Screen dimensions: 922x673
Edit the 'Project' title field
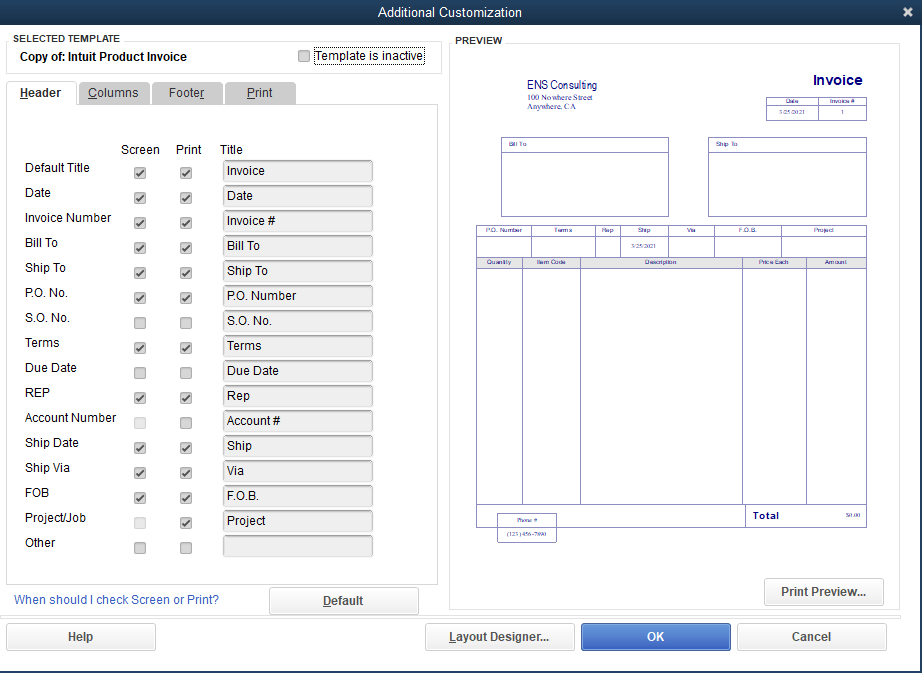coord(298,521)
